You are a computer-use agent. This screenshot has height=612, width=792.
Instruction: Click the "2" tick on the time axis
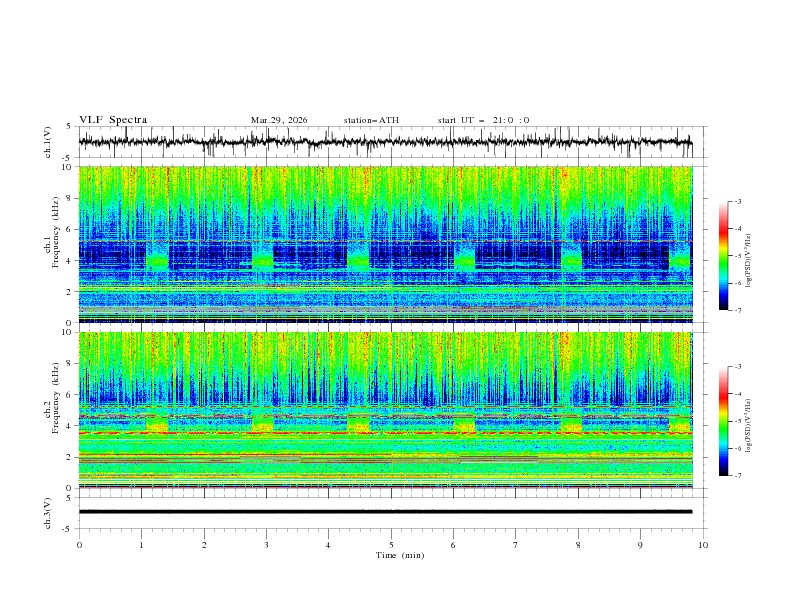click(204, 545)
